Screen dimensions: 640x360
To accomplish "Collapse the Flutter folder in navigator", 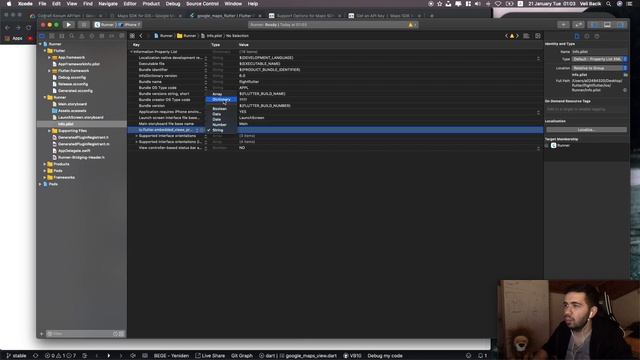I will [x=45, y=51].
